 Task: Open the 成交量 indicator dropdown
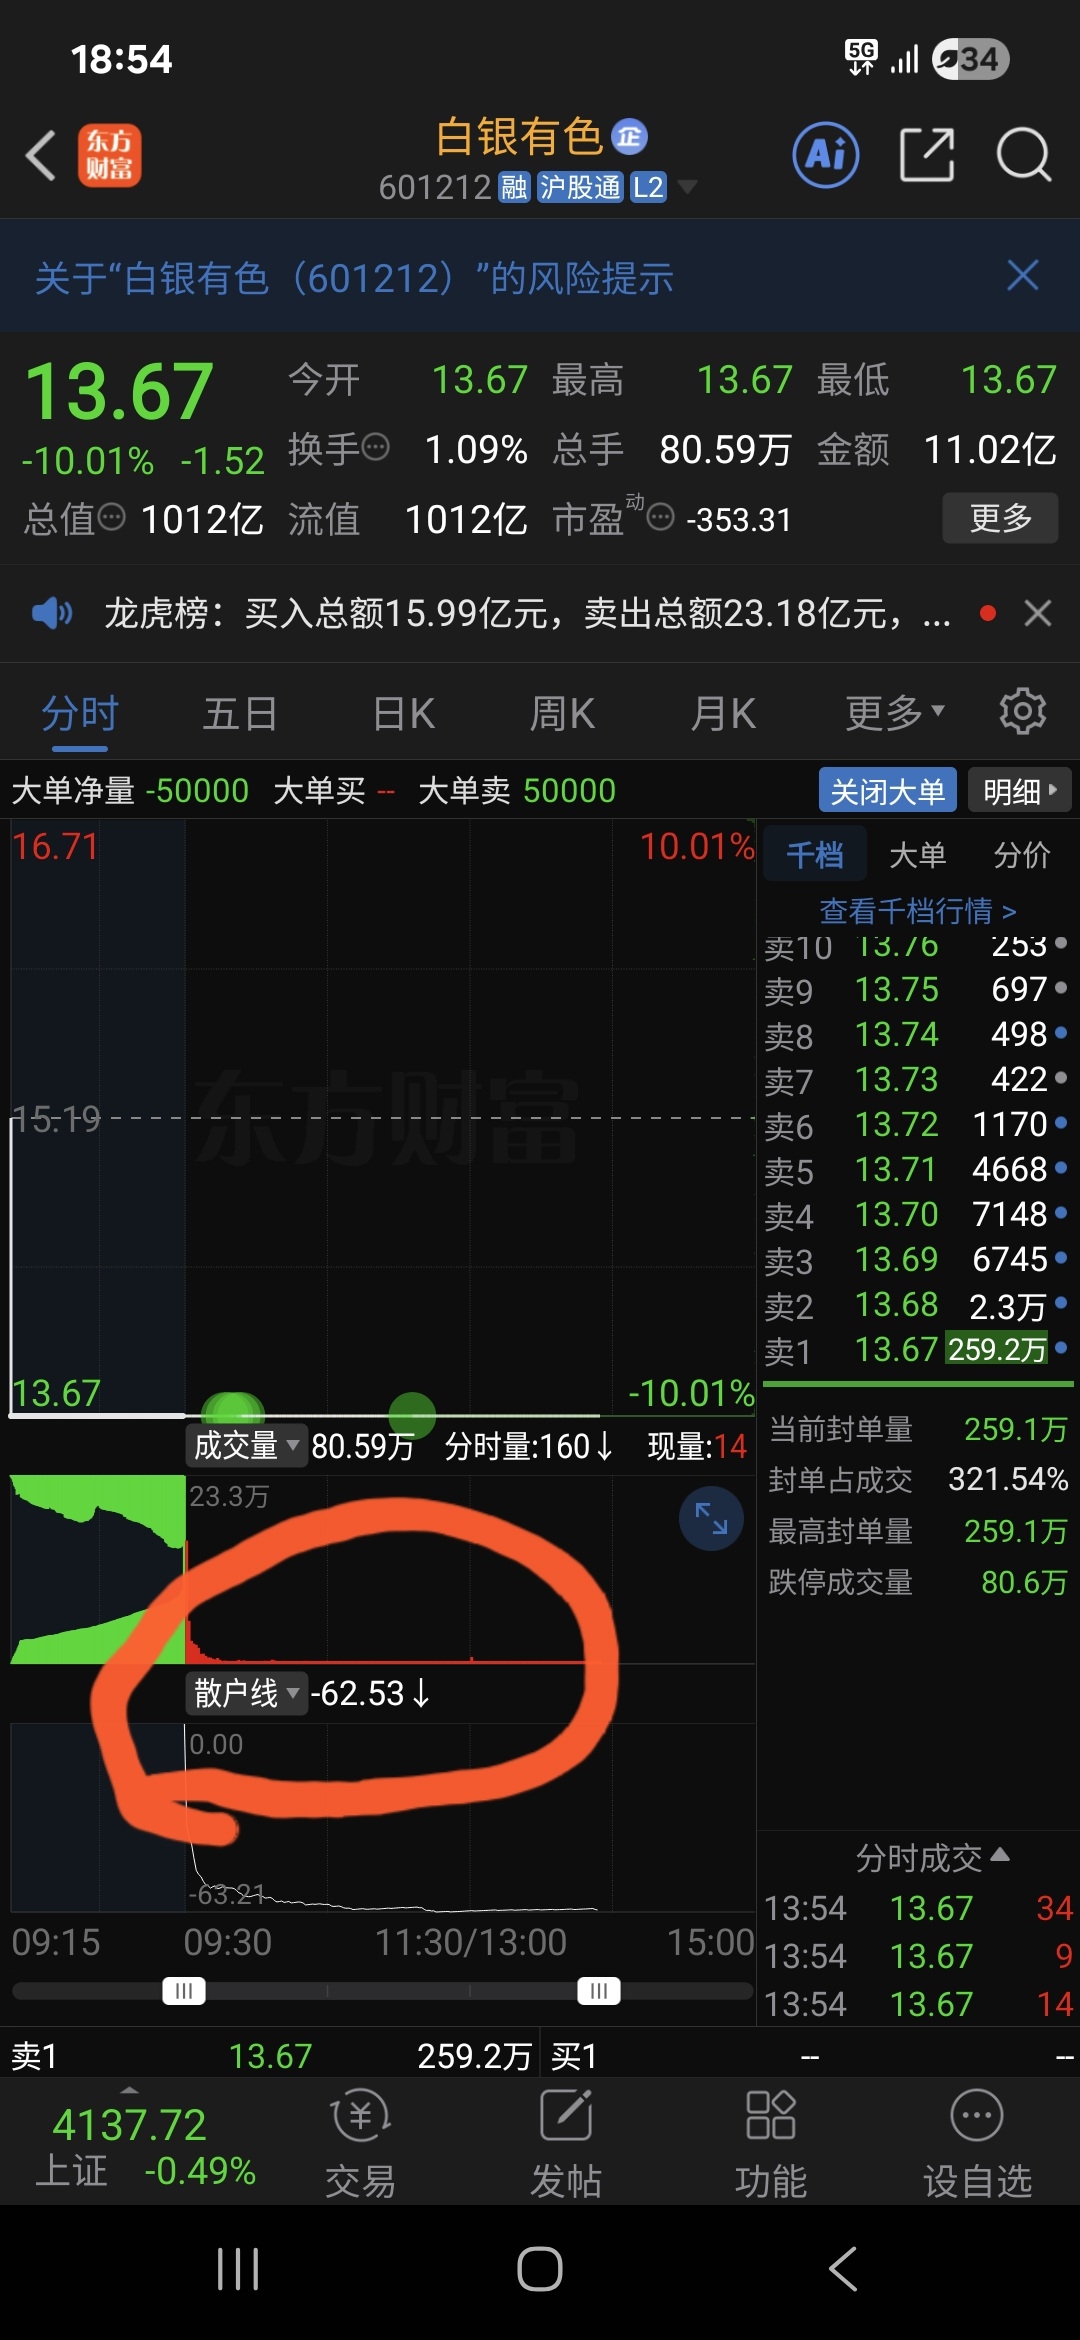pos(246,1446)
